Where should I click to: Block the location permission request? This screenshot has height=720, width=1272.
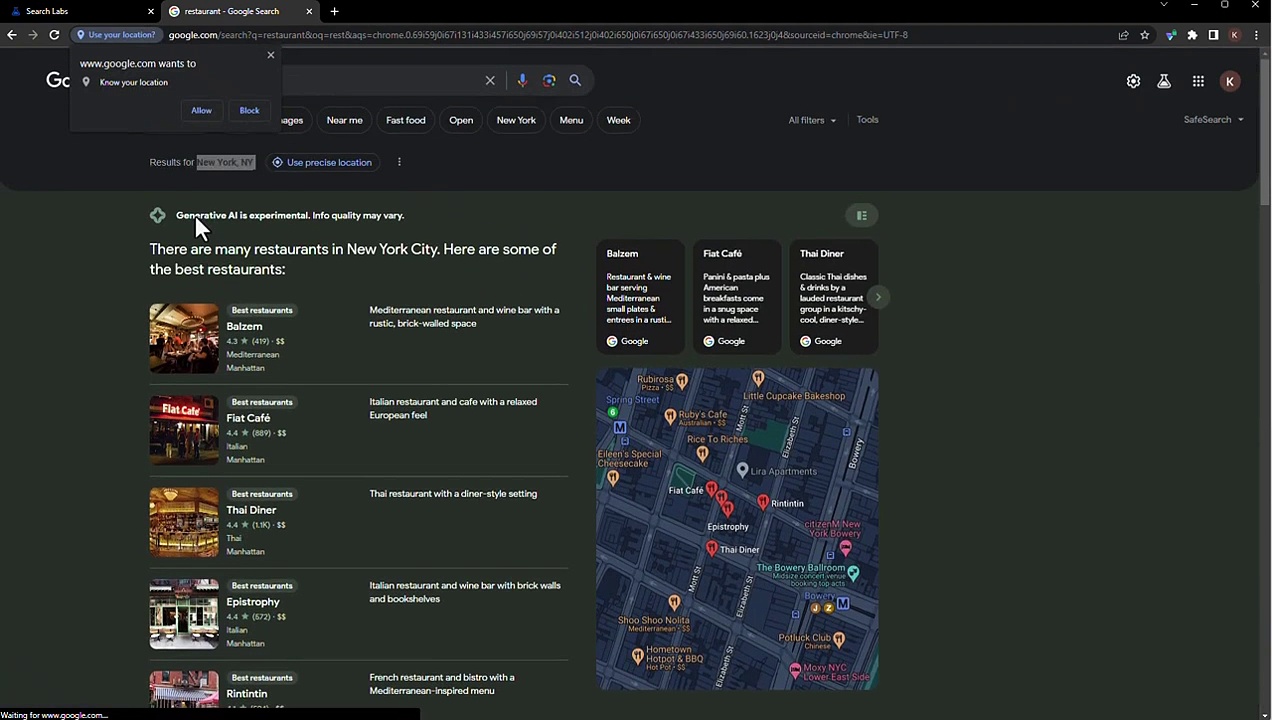(249, 111)
